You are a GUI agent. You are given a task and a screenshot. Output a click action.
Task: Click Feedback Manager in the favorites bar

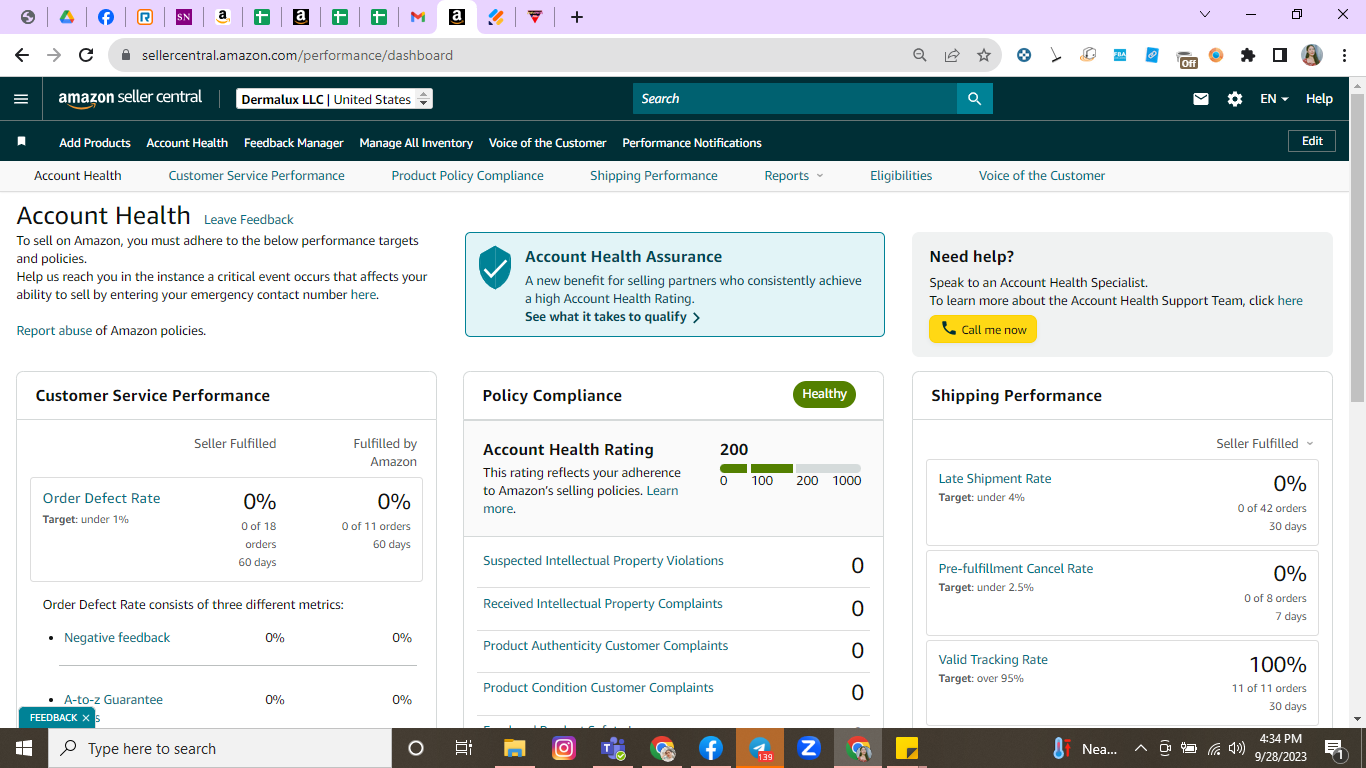294,143
